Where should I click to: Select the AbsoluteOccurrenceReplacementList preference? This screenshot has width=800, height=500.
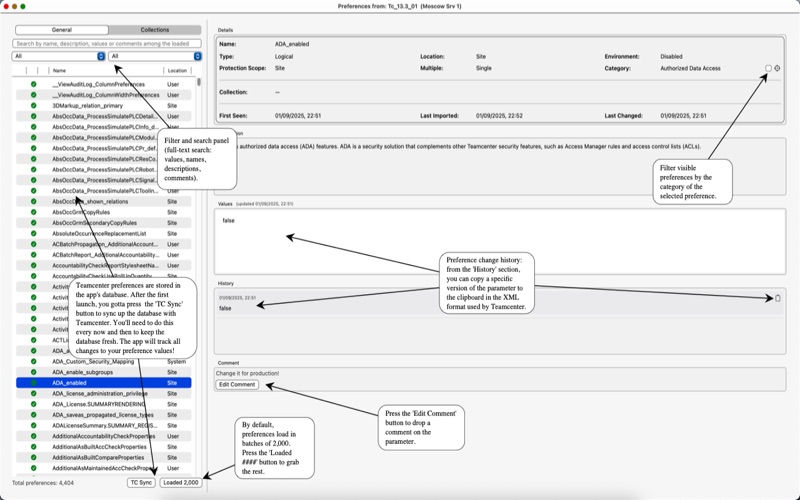[104, 234]
